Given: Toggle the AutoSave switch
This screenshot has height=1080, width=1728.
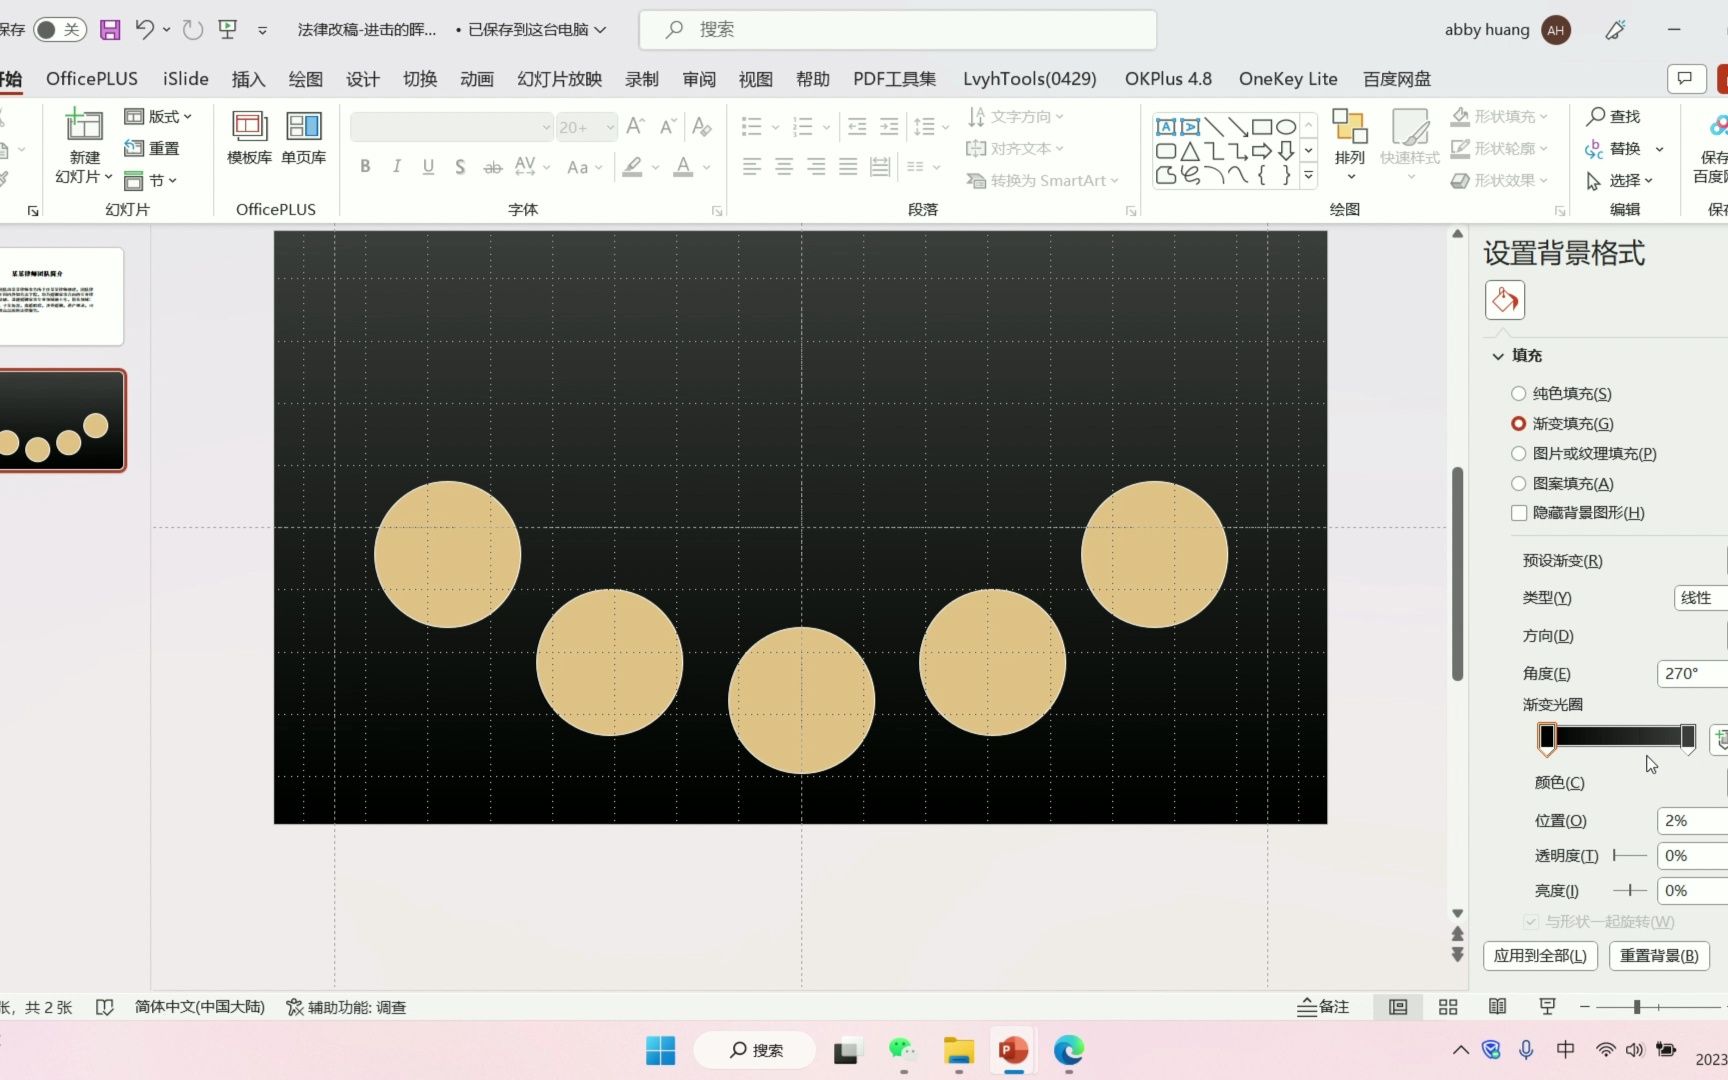Looking at the screenshot, I should tap(59, 30).
